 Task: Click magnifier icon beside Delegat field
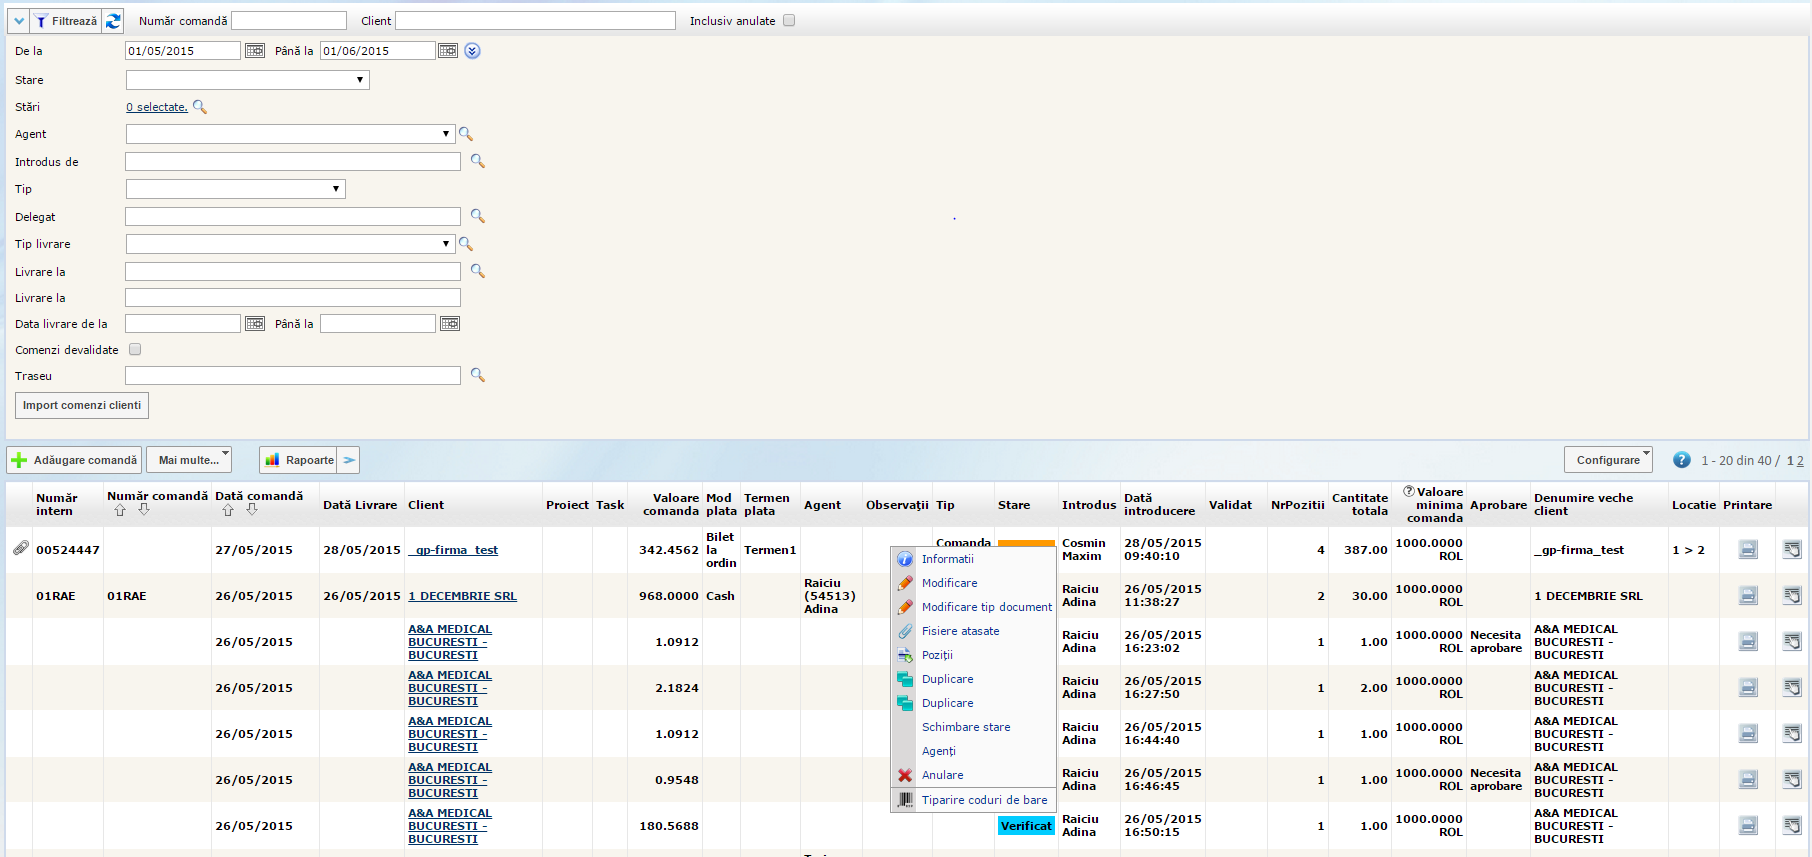478,216
